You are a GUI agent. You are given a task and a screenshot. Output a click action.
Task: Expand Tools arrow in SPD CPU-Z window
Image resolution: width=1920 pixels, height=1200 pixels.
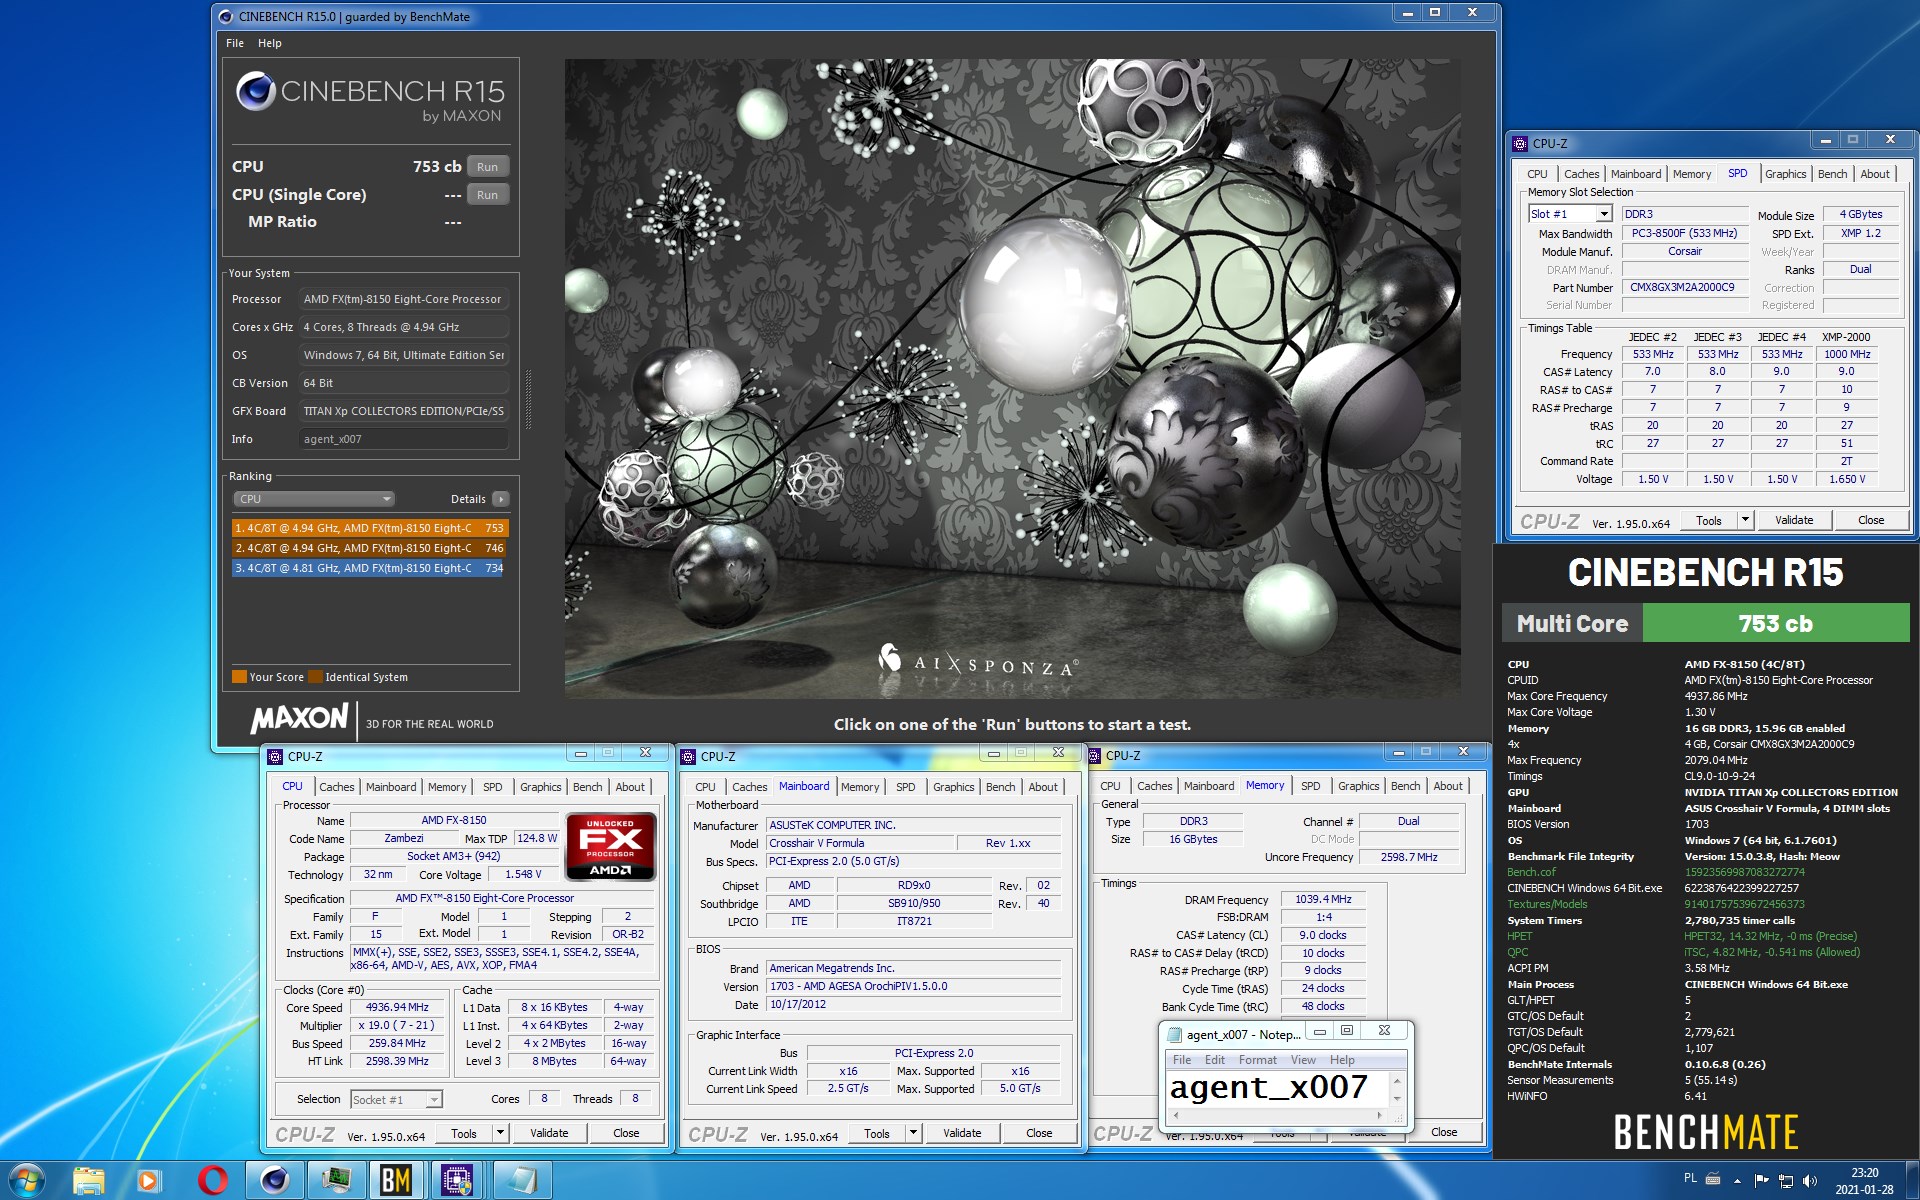(x=1745, y=520)
